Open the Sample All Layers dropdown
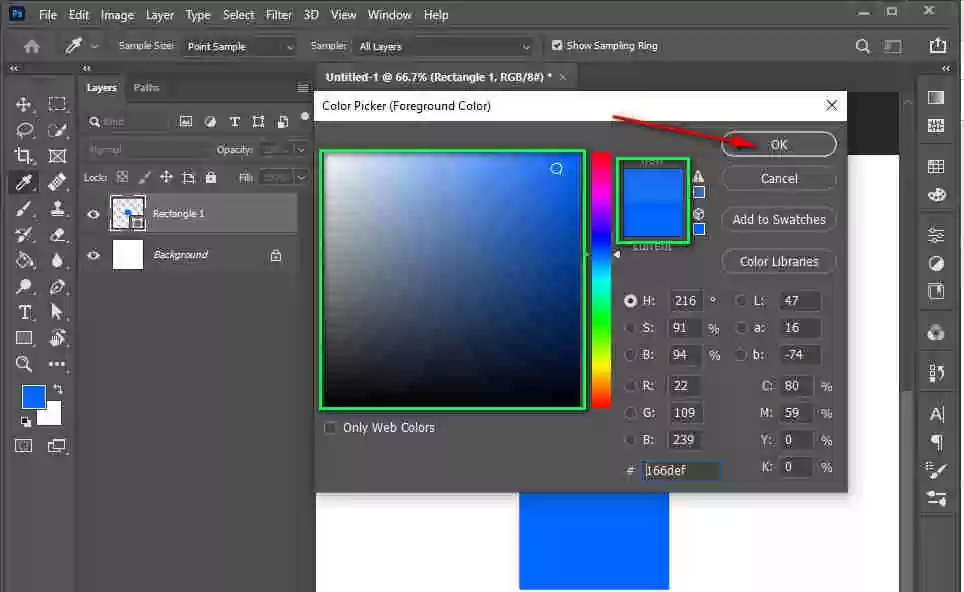 click(444, 46)
